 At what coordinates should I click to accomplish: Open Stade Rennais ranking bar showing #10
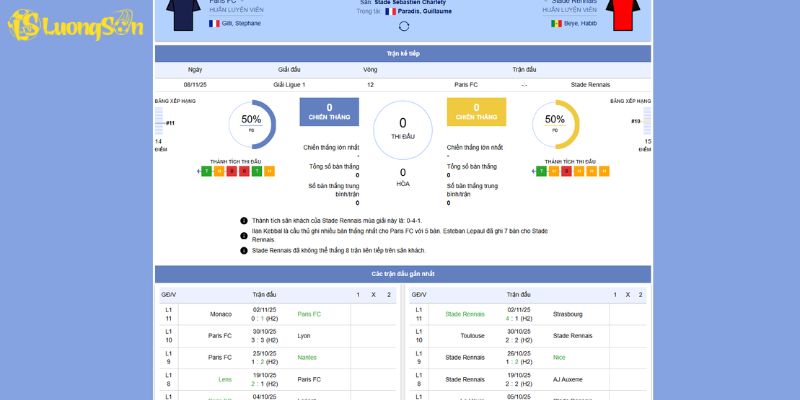(645, 121)
